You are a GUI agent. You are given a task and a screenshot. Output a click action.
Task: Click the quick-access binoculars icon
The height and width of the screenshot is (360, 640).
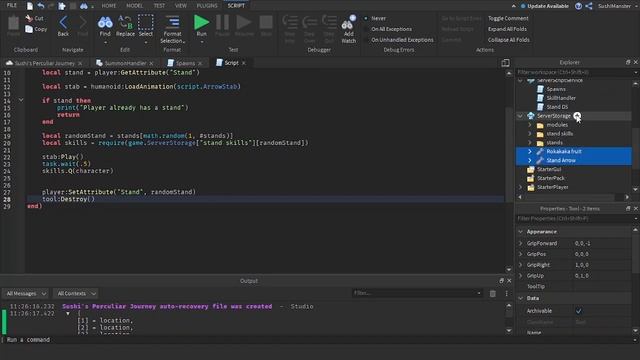83,6
